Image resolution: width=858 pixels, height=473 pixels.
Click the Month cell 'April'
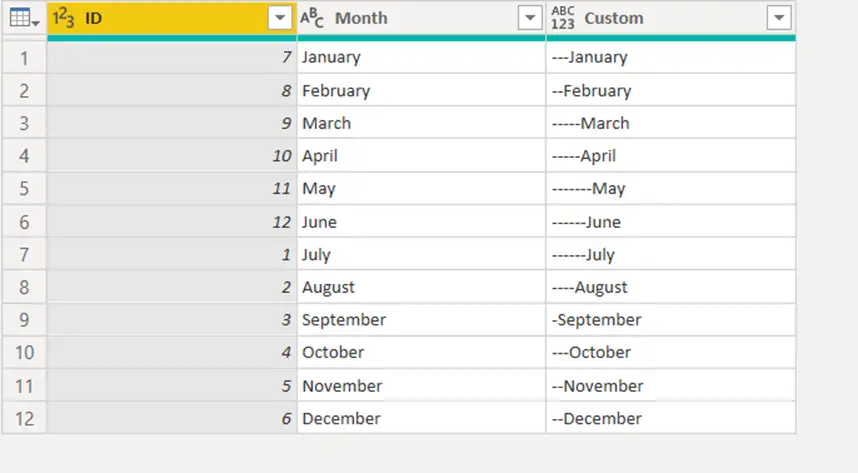tap(421, 156)
